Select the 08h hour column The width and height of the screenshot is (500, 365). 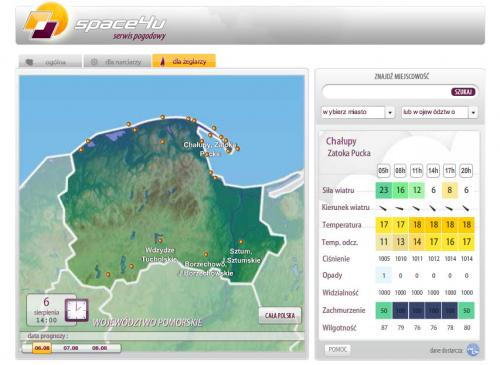coord(400,171)
